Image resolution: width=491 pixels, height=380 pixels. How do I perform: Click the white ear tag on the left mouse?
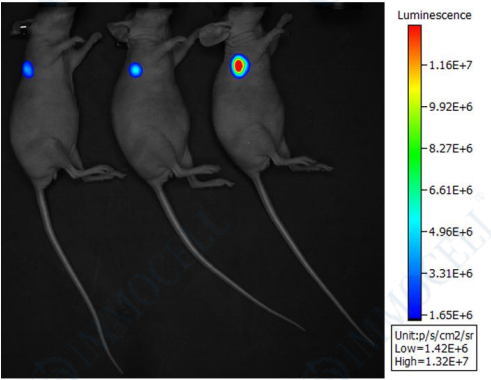(x=23, y=27)
